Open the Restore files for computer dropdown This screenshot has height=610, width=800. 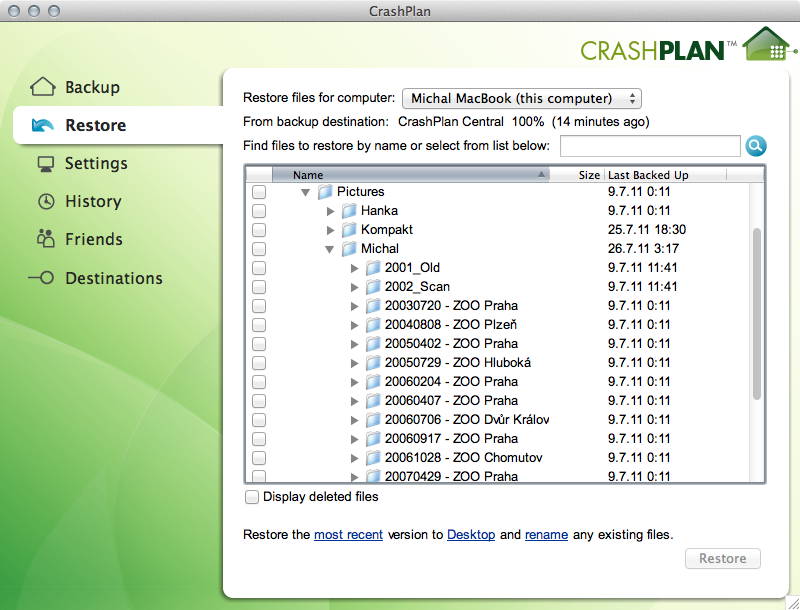click(521, 98)
